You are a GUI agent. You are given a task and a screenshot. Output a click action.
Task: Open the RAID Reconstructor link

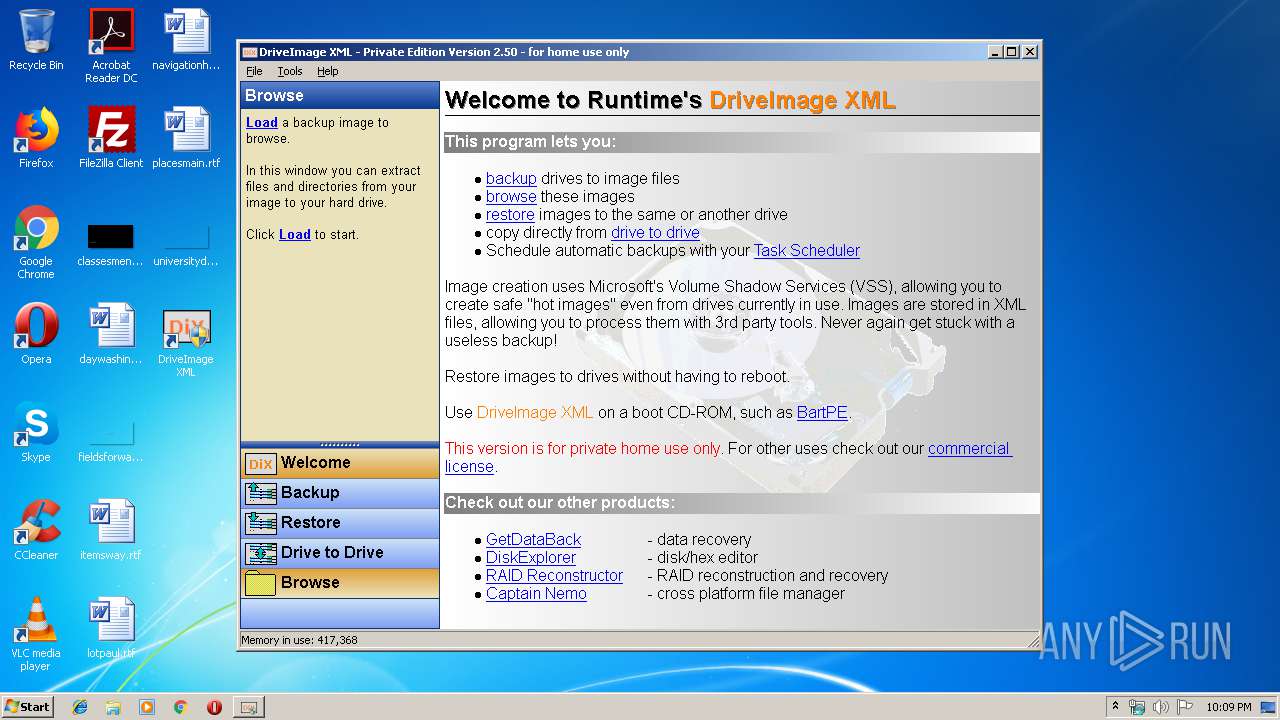click(x=554, y=576)
